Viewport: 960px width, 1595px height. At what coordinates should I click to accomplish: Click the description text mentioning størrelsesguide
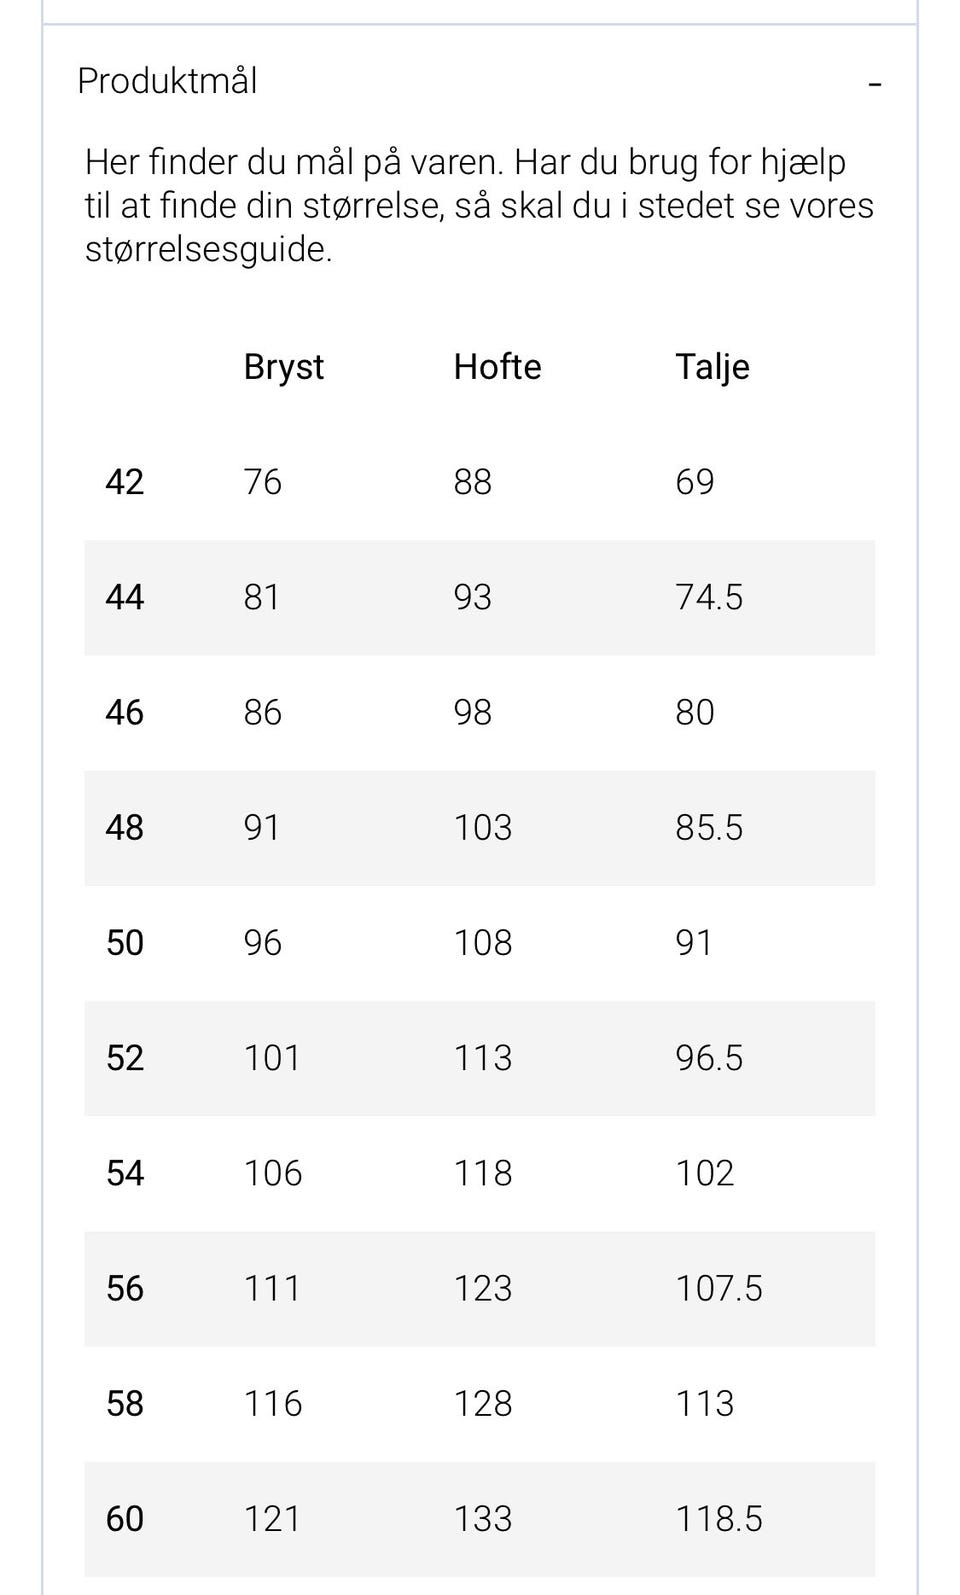pyautogui.click(x=479, y=205)
